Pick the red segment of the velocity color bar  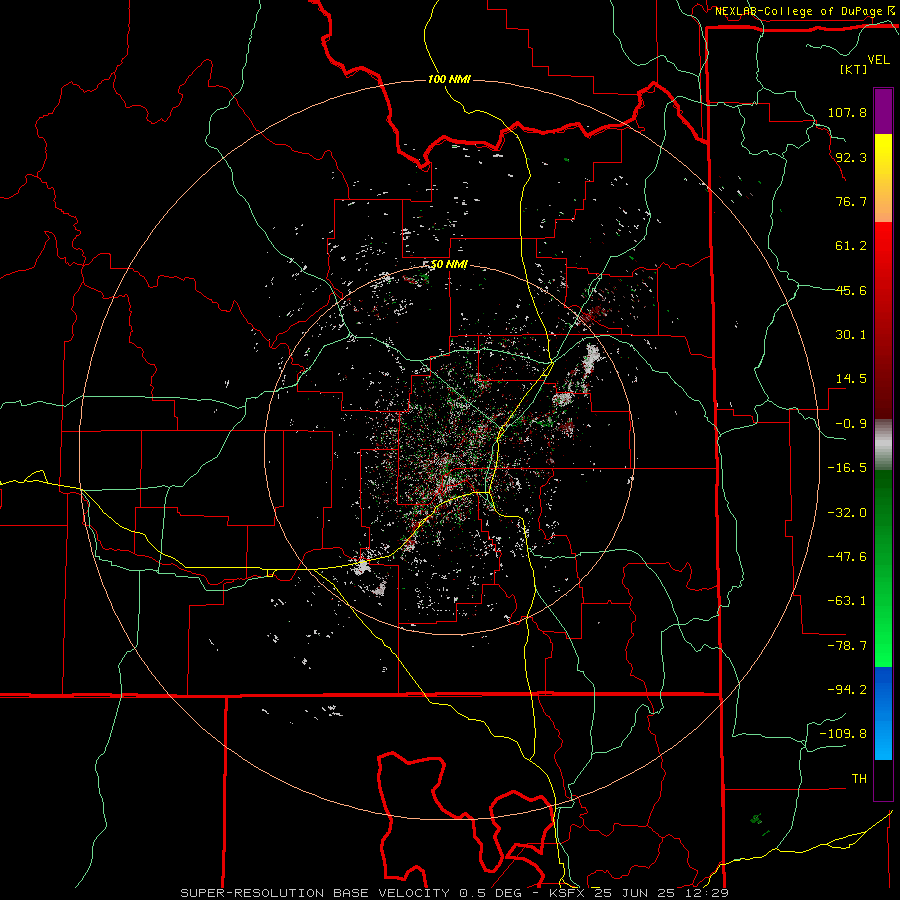tap(883, 320)
